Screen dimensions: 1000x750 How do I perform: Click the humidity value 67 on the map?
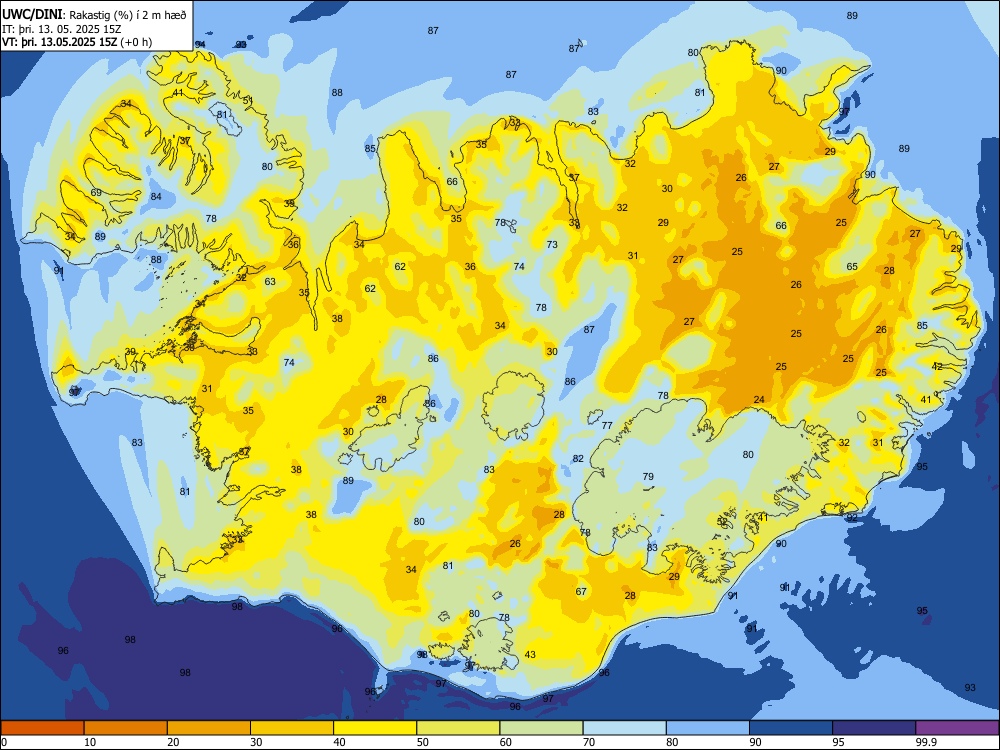pos(581,591)
